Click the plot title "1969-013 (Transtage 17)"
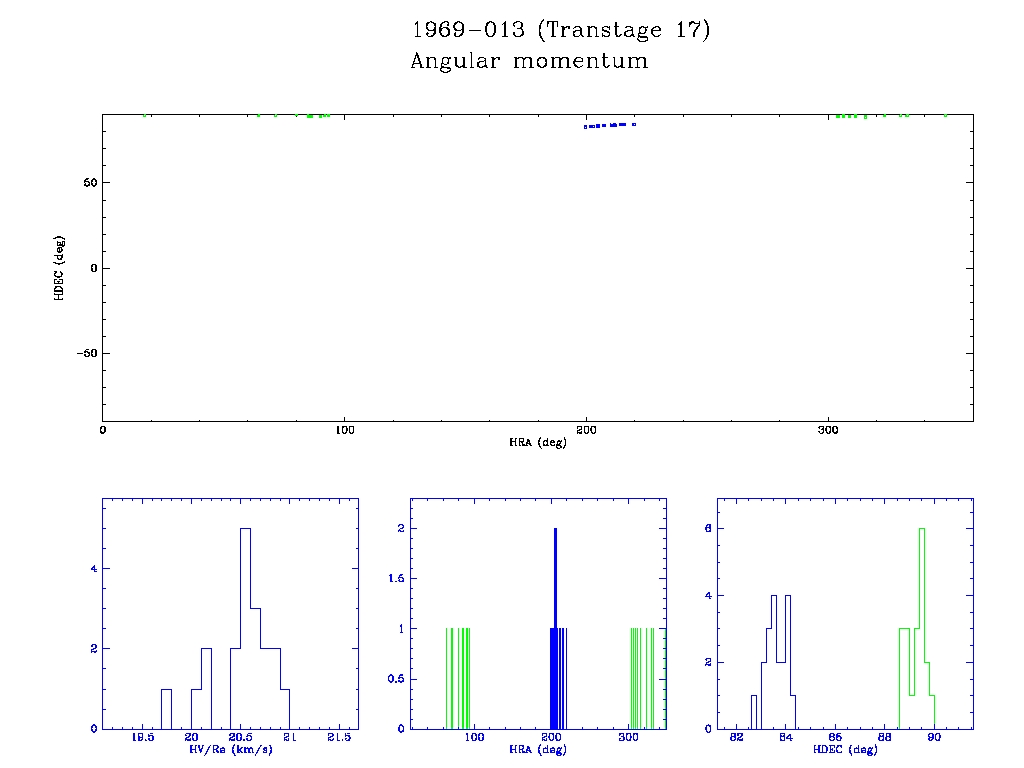This screenshot has width=1024, height=768. [x=561, y=30]
